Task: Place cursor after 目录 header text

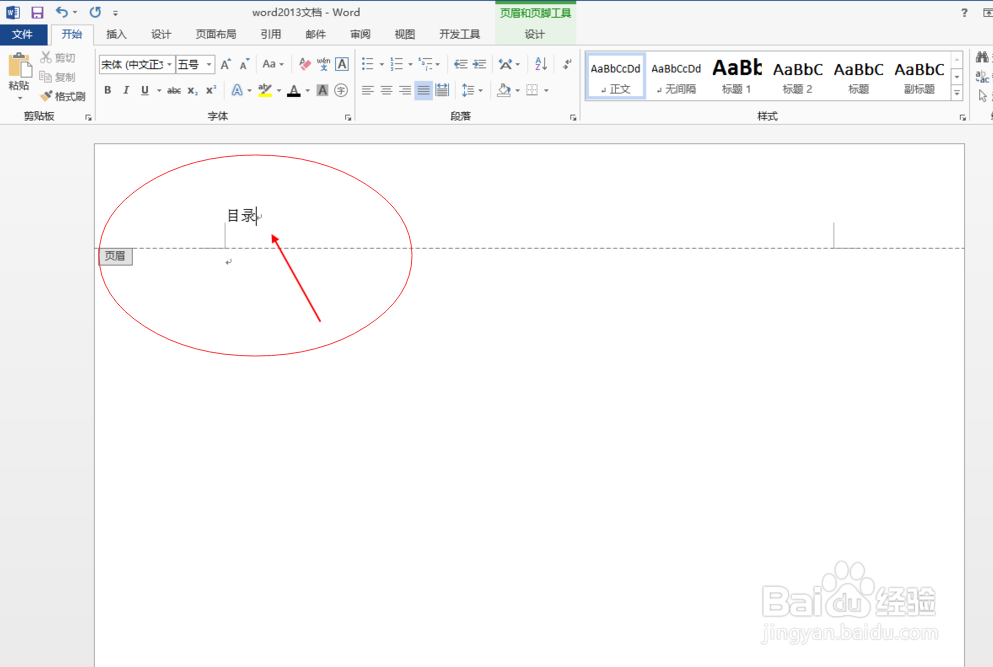Action: click(257, 216)
